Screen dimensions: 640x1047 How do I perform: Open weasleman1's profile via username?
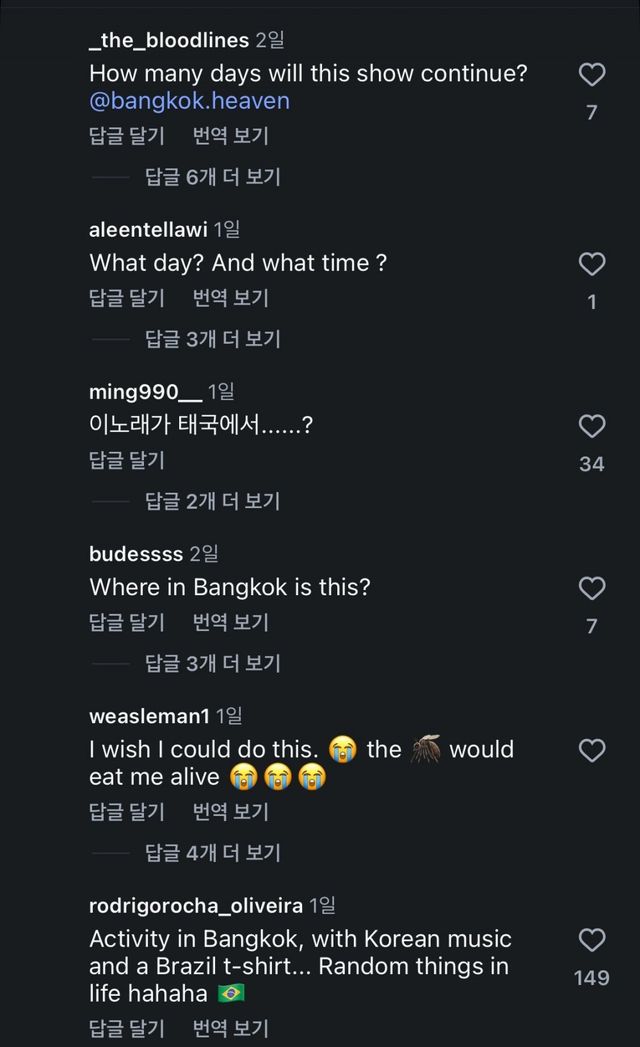pos(149,716)
